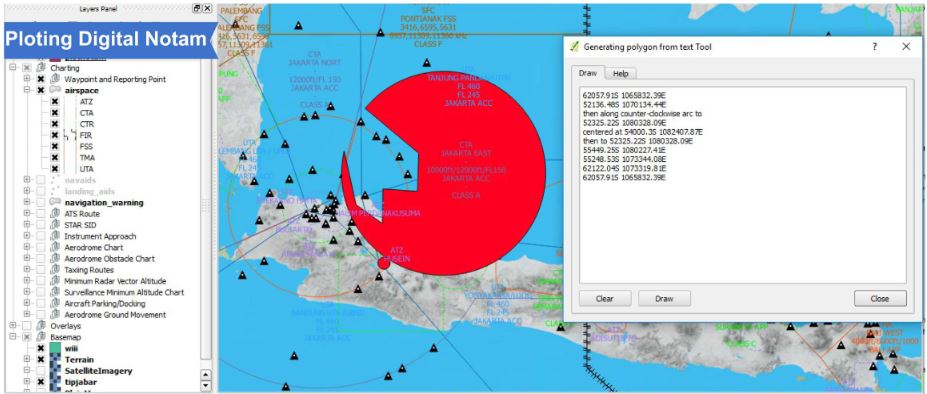
Task: Click the wiii layer green color swatch
Action: pos(55,348)
